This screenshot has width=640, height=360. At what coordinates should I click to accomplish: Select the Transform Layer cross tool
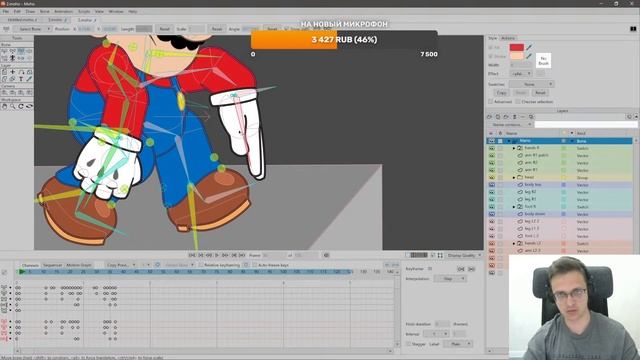point(13,72)
